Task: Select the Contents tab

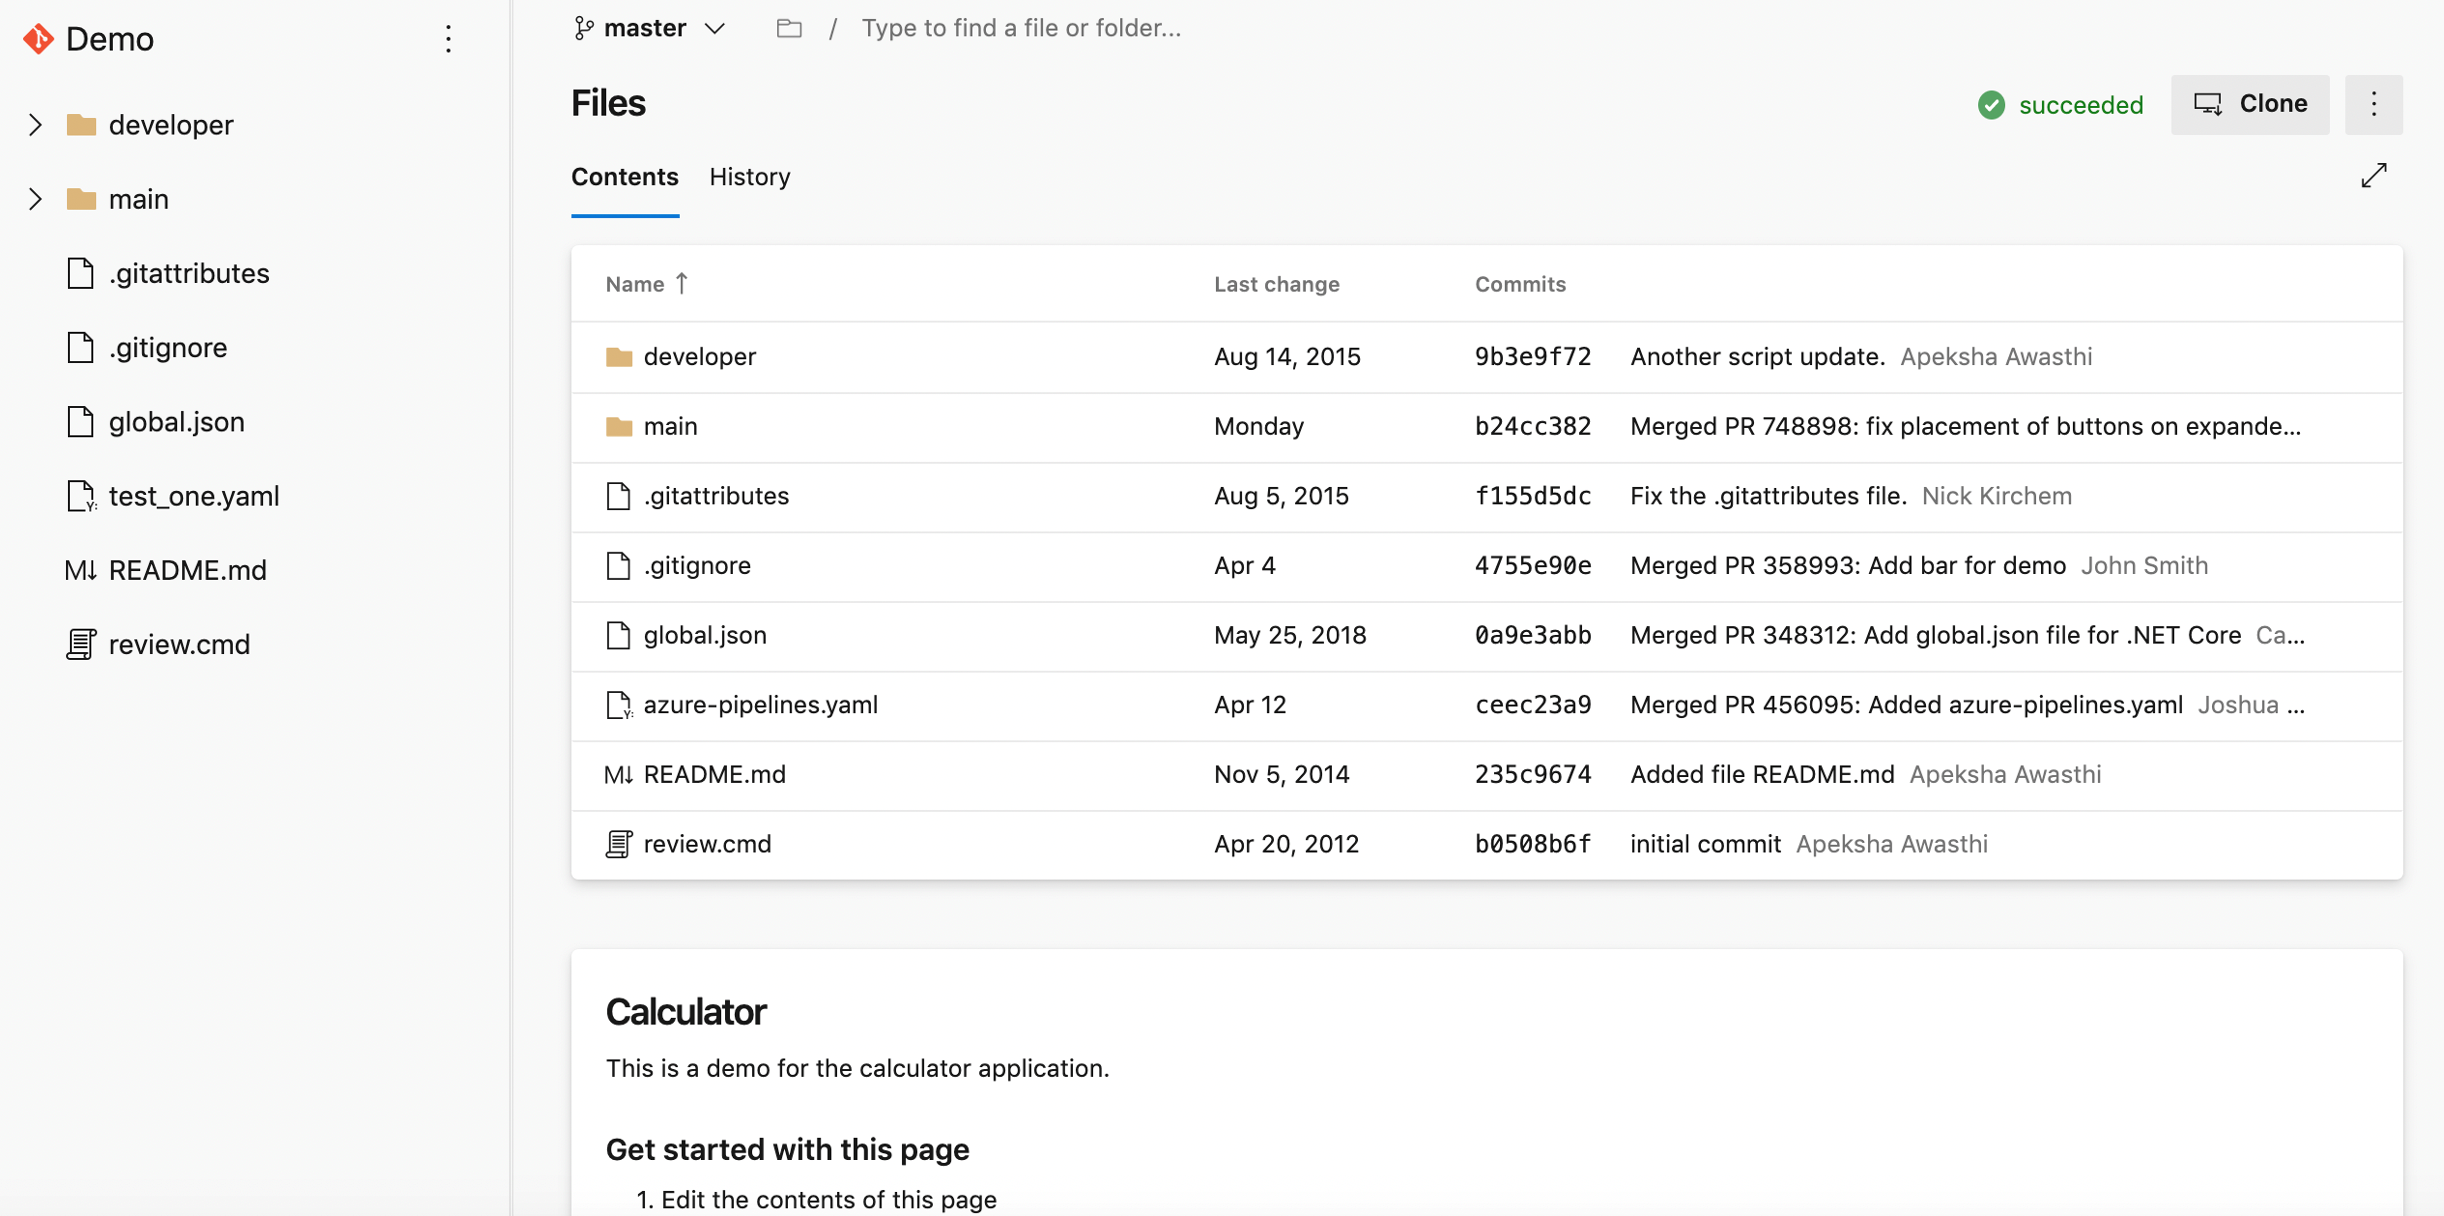Action: tap(625, 176)
